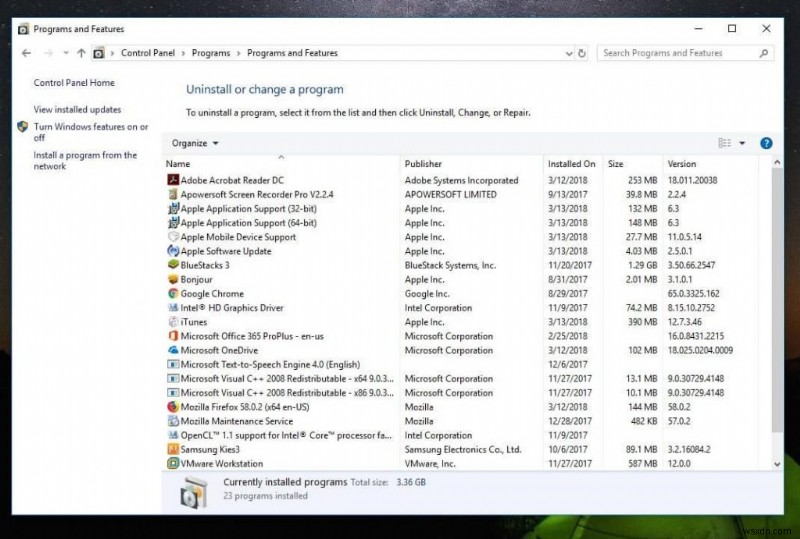Go up one level with Up arrow
The height and width of the screenshot is (539, 800).
81,53
